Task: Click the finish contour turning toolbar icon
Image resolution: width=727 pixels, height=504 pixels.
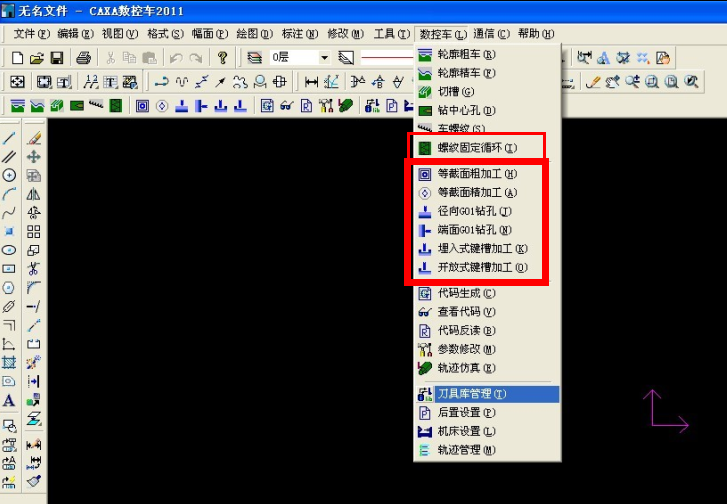Action: (x=37, y=106)
